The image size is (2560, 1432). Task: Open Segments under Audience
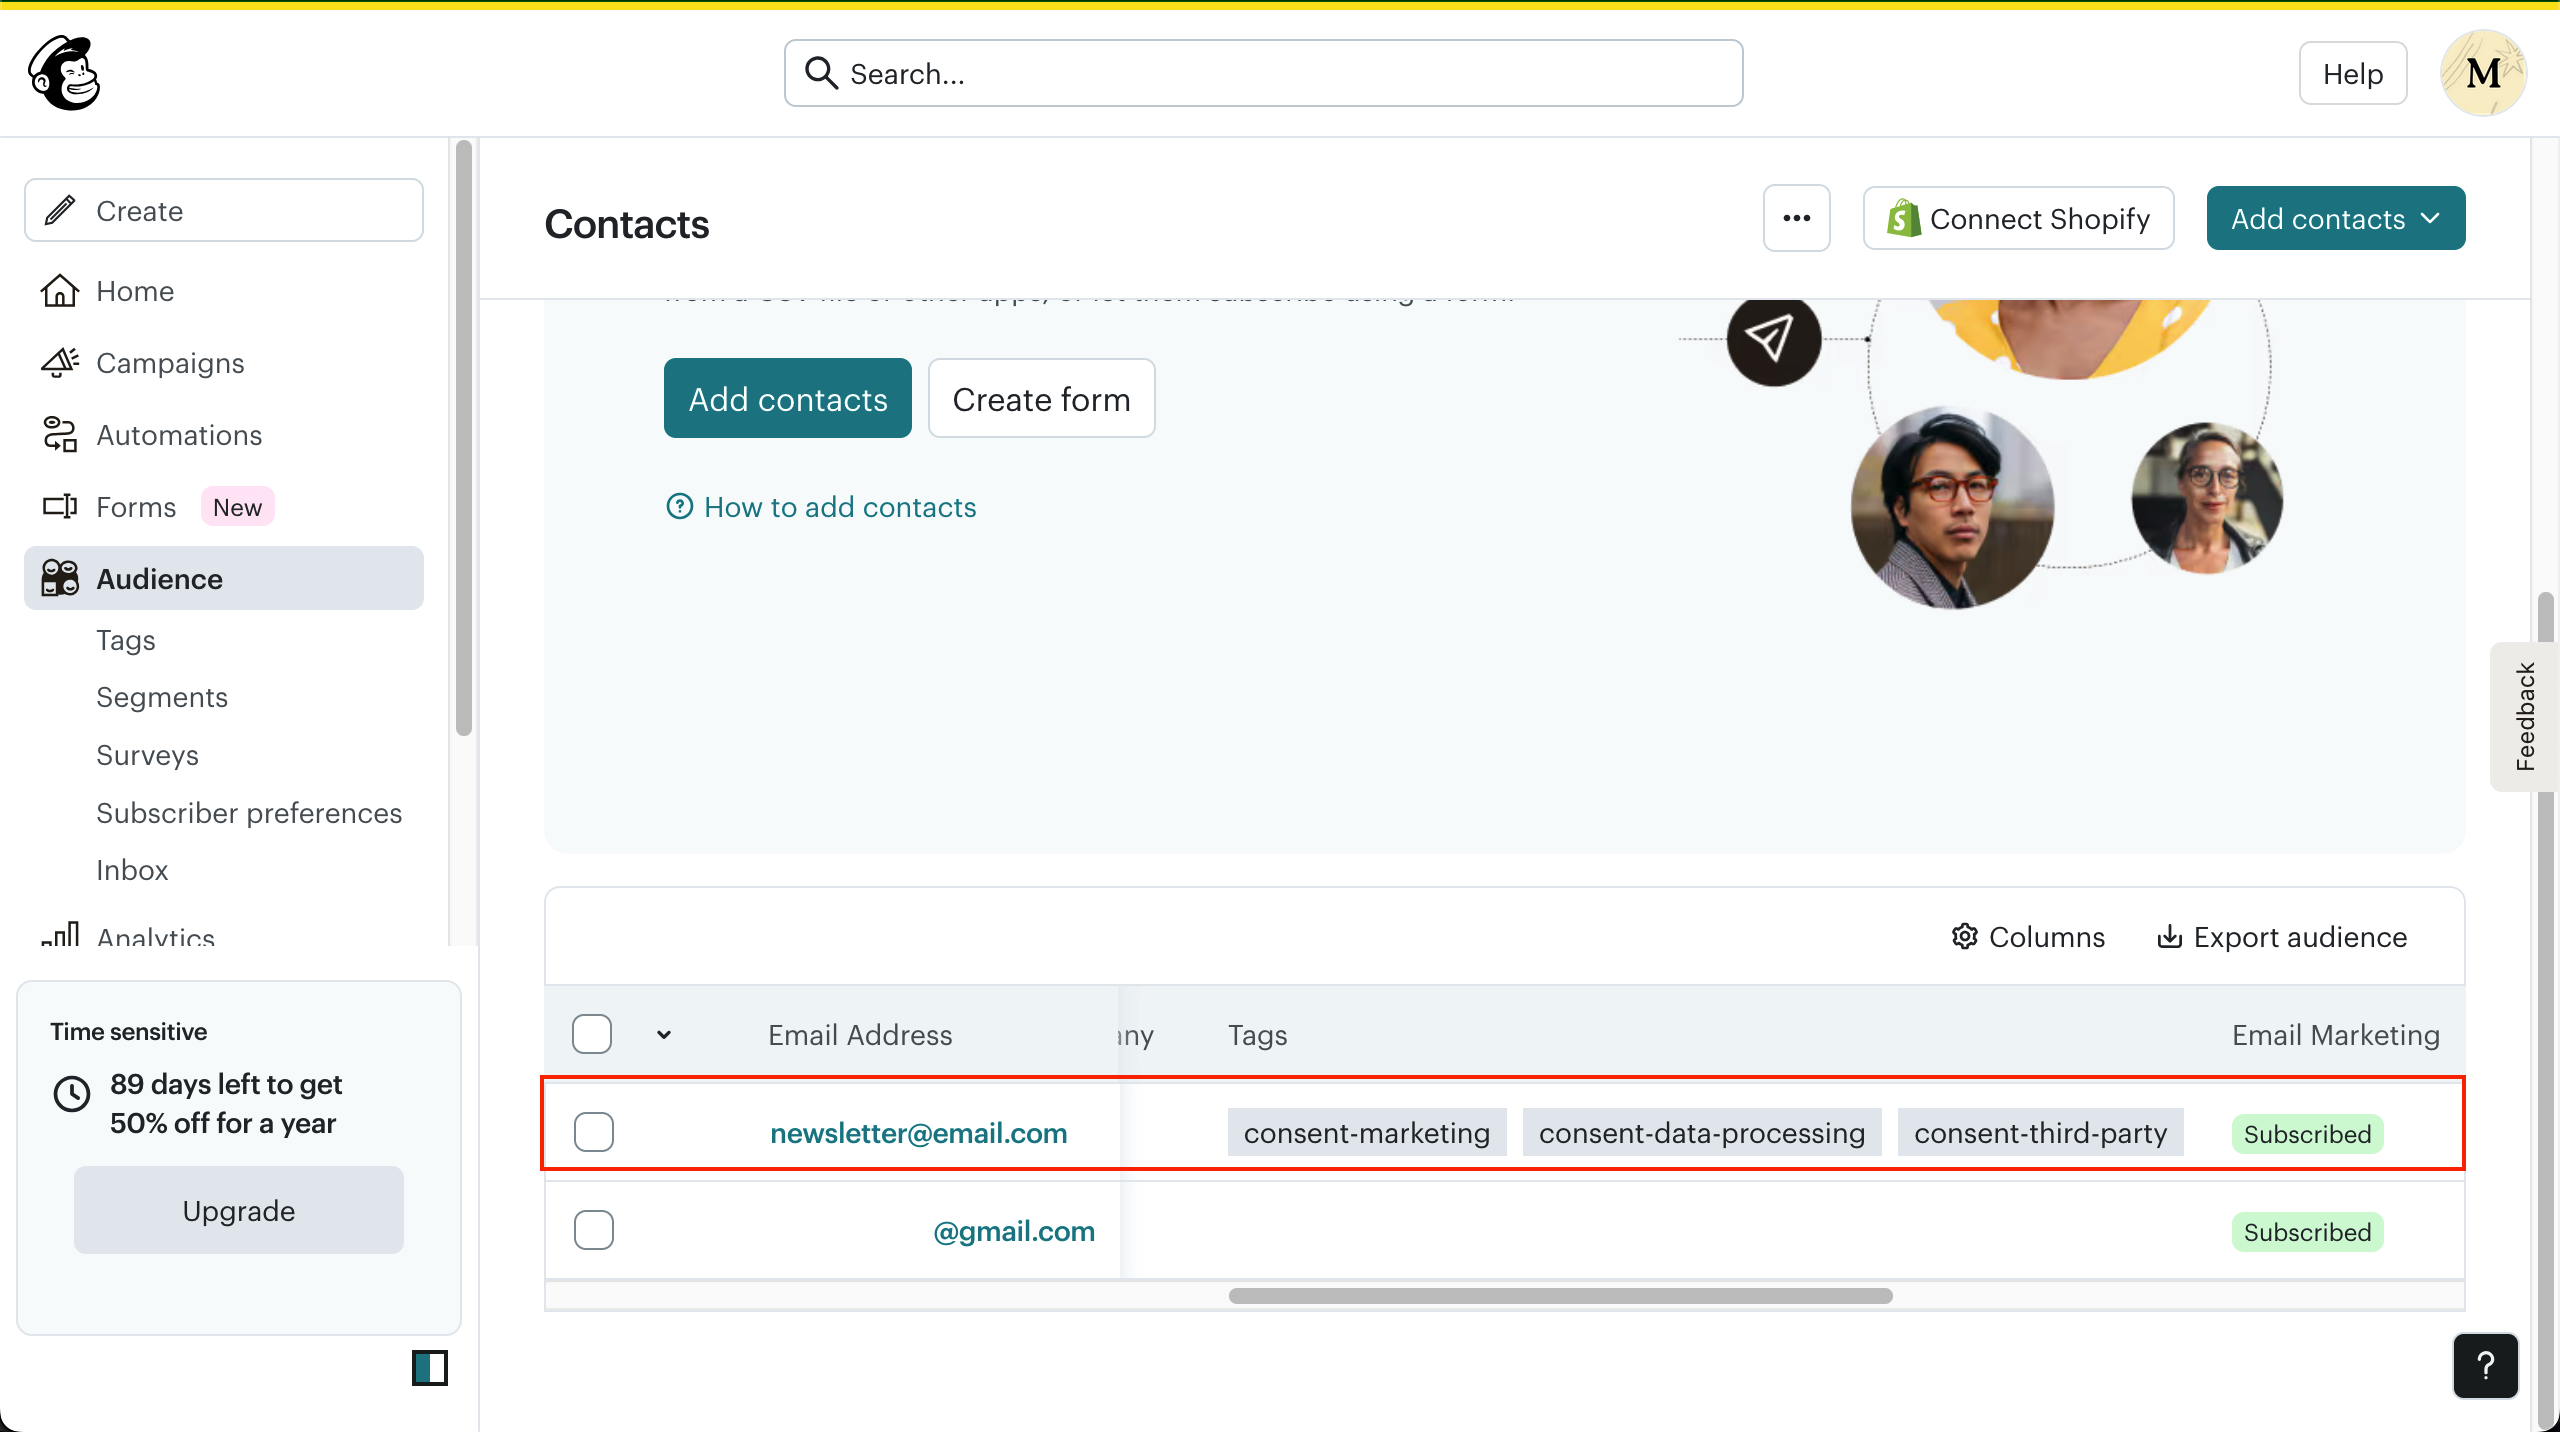coord(162,697)
